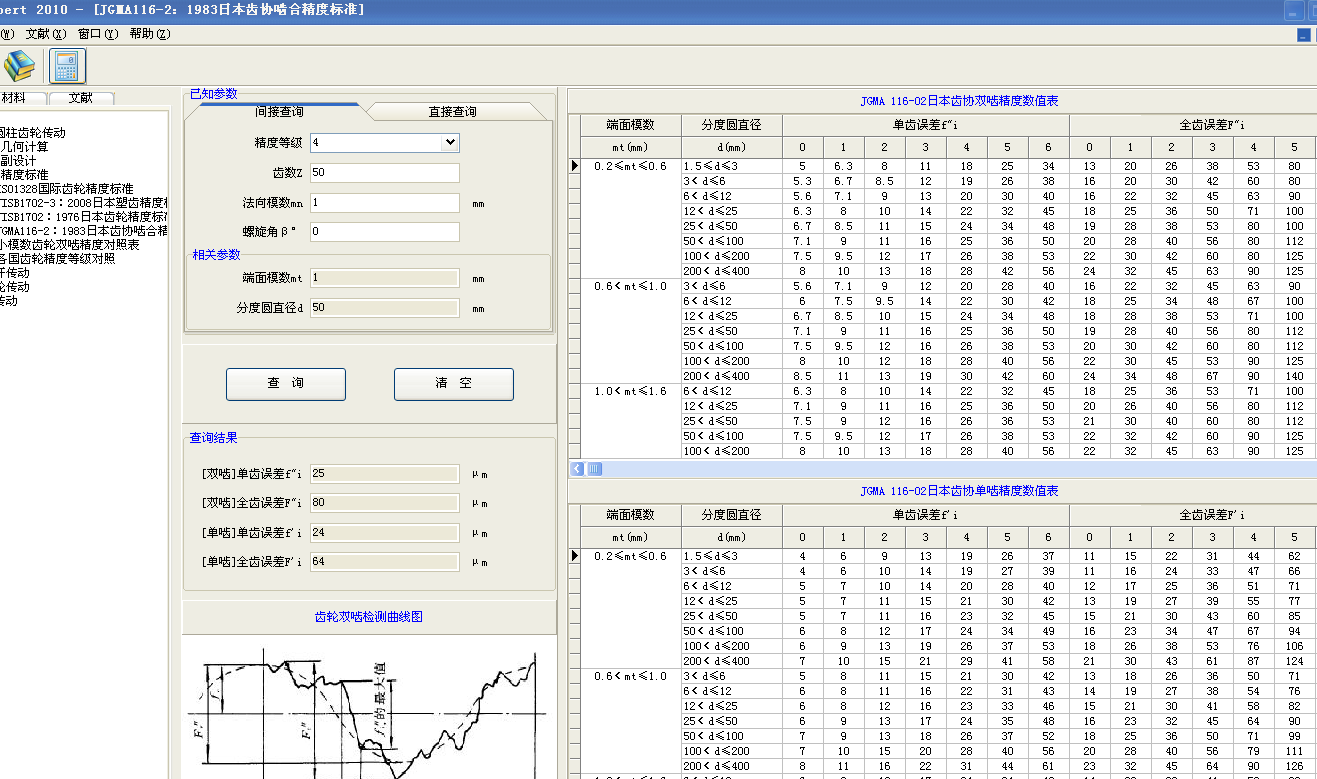Image resolution: width=1317 pixels, height=779 pixels.
Task: Click the 端面模数mt read-only field
Action: pos(384,278)
